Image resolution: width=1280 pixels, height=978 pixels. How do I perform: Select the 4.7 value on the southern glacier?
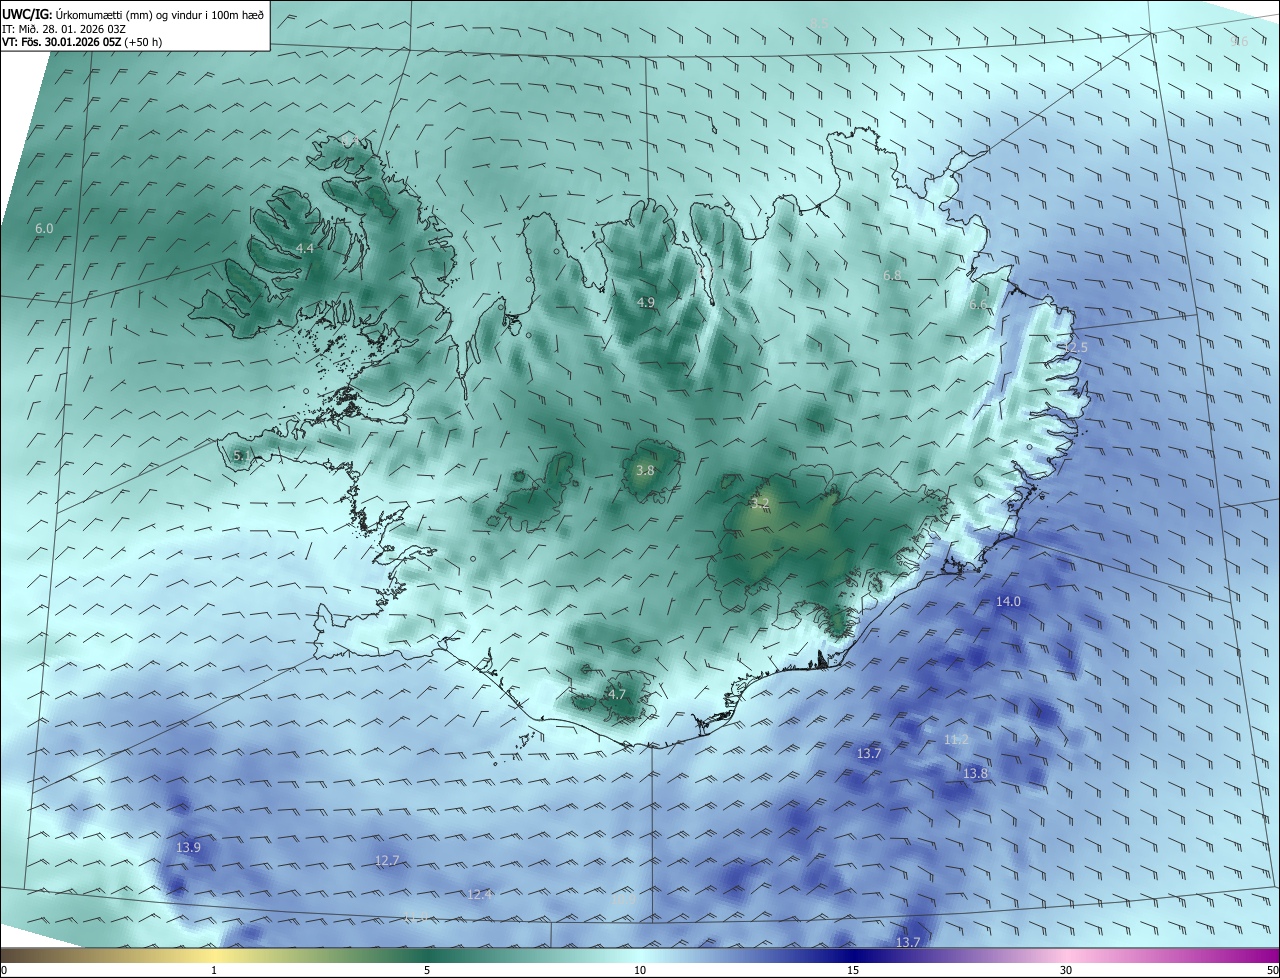(616, 694)
